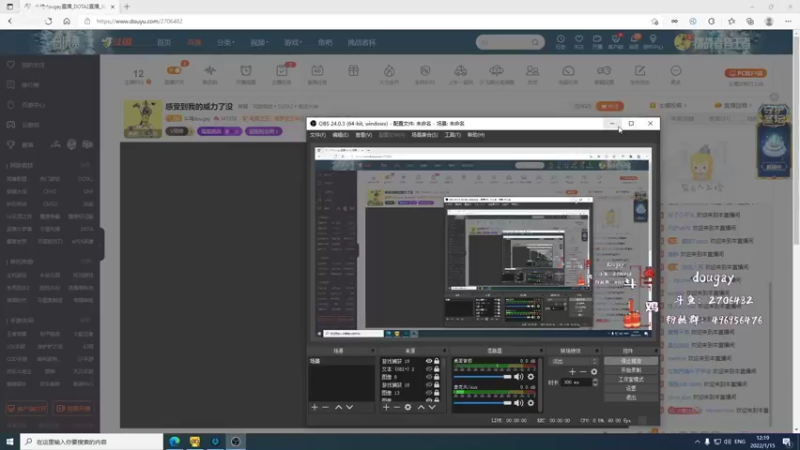Expand the 视频 dropdown in the Douyu navigation

click(x=259, y=42)
